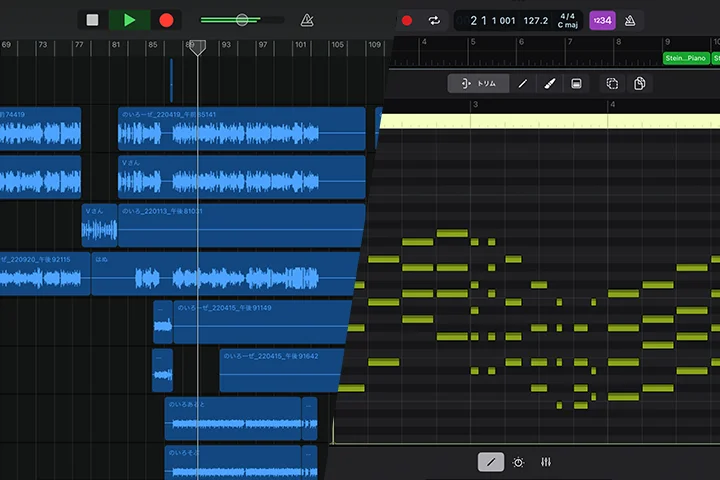This screenshot has width=720, height=480.
Task: Select the Brush tool in editor toolbar
Action: (x=550, y=84)
